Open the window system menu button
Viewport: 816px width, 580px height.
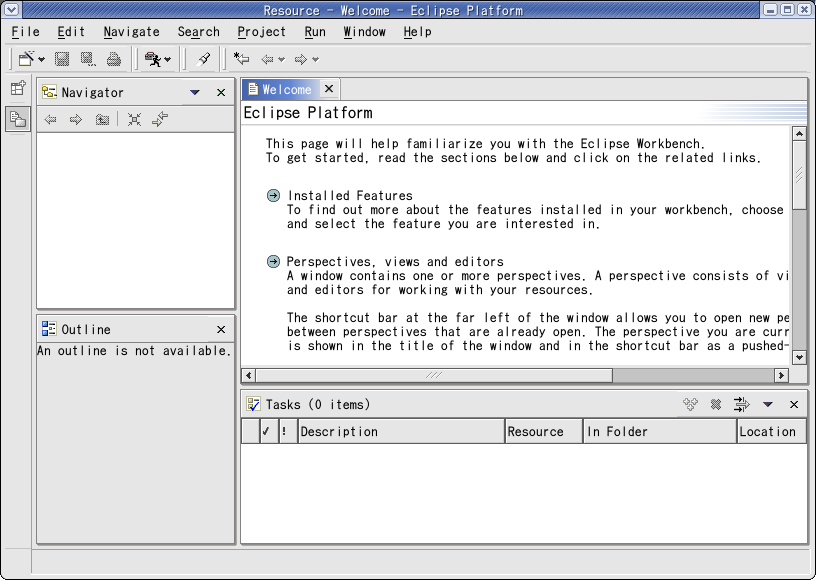pyautogui.click(x=11, y=9)
